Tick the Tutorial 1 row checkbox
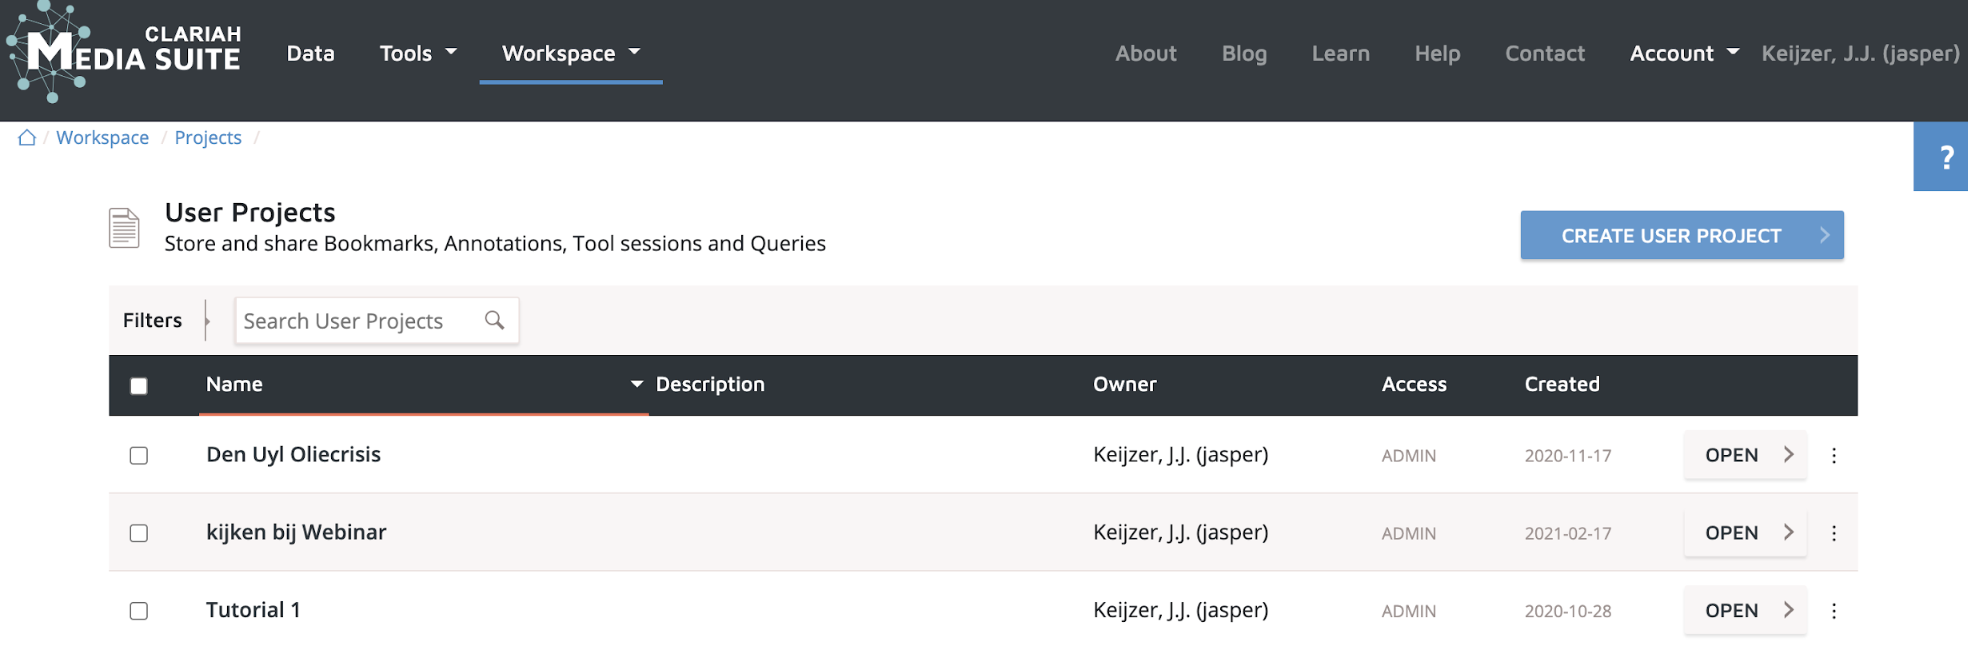Image resolution: width=1968 pixels, height=645 pixels. click(139, 611)
